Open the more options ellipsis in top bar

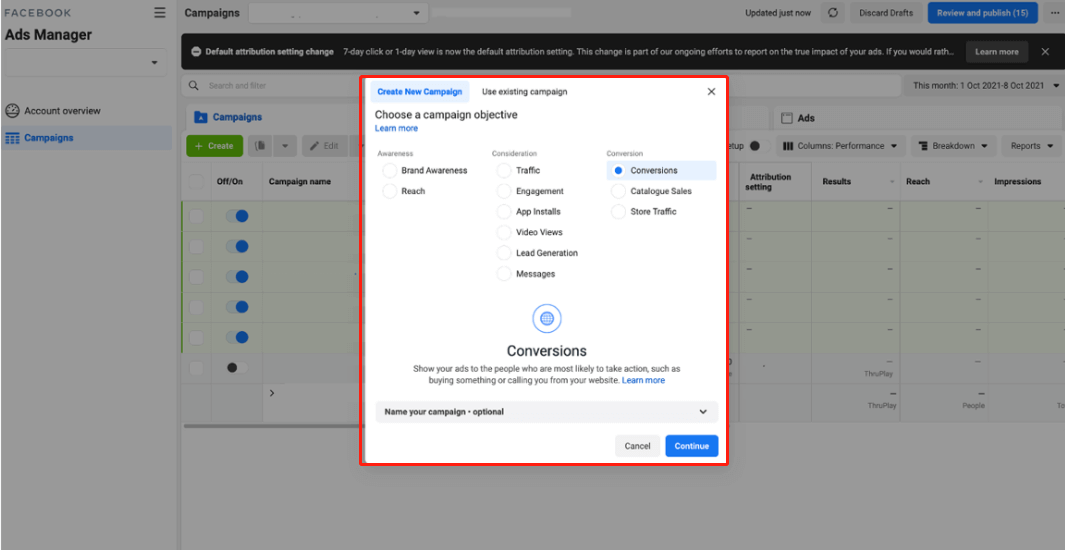pos(1054,13)
